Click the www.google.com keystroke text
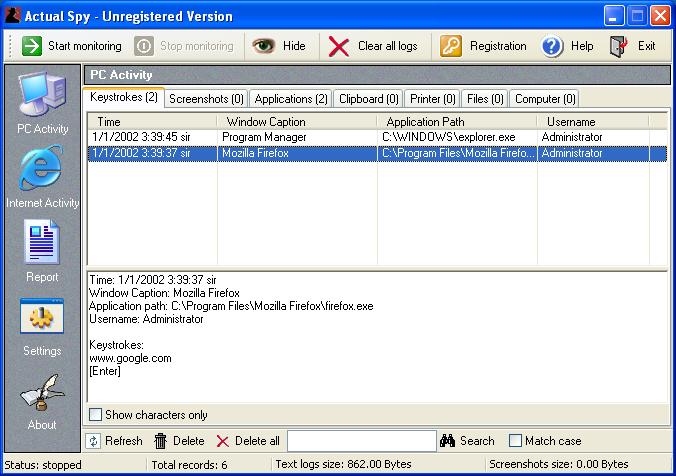676x476 pixels. coord(130,358)
